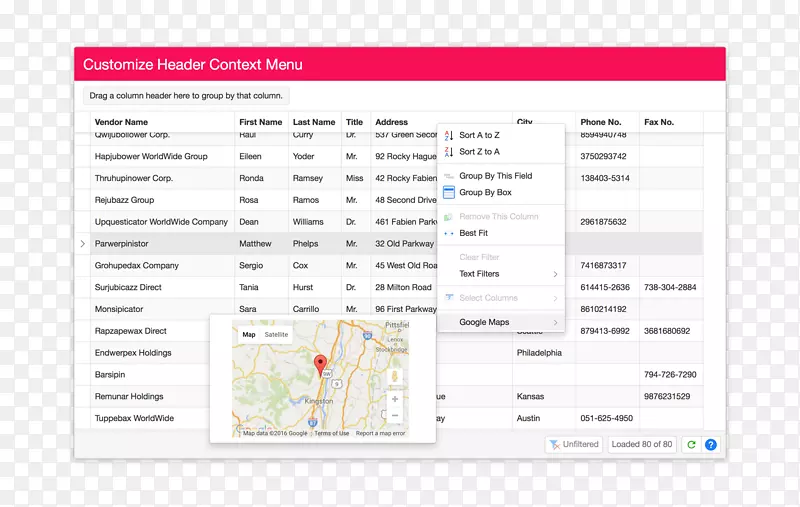Click the fax number 738-304-2884

tap(671, 288)
